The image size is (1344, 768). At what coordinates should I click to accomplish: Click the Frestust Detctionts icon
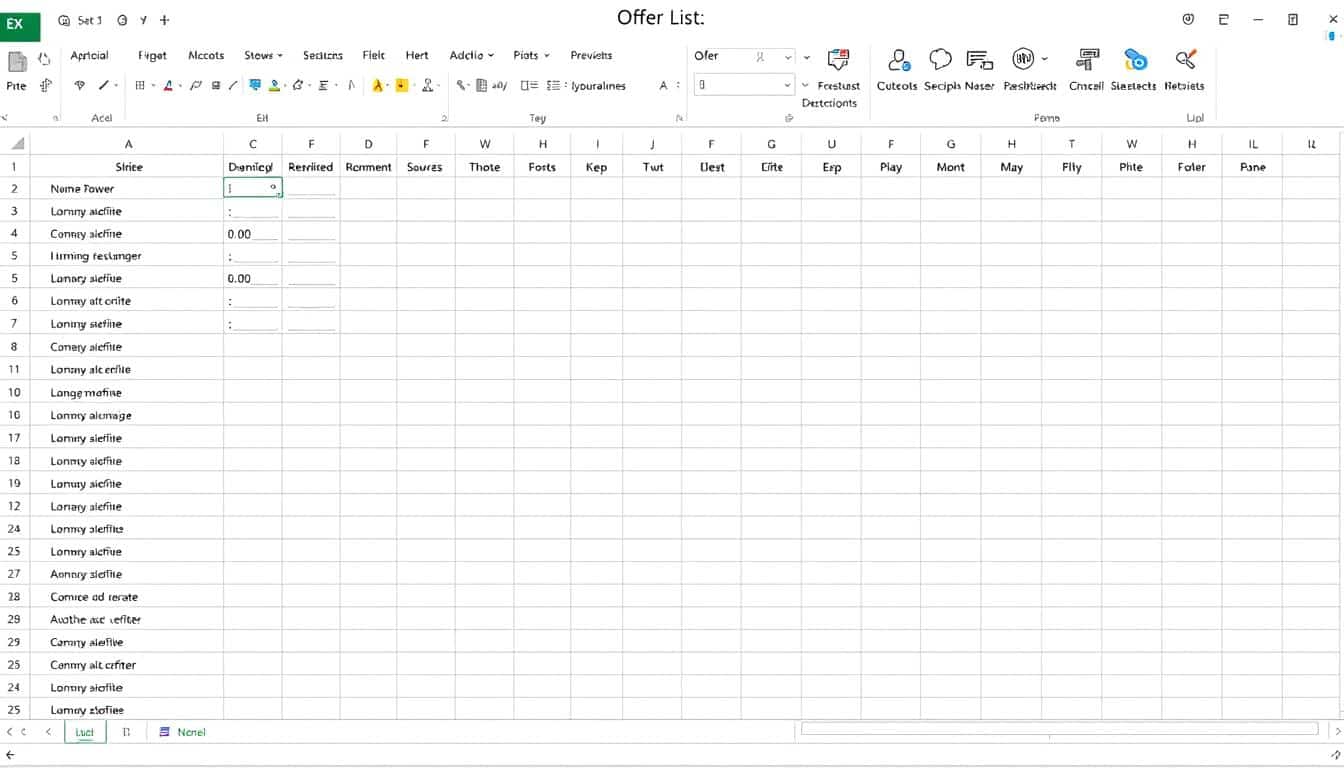[x=838, y=61]
